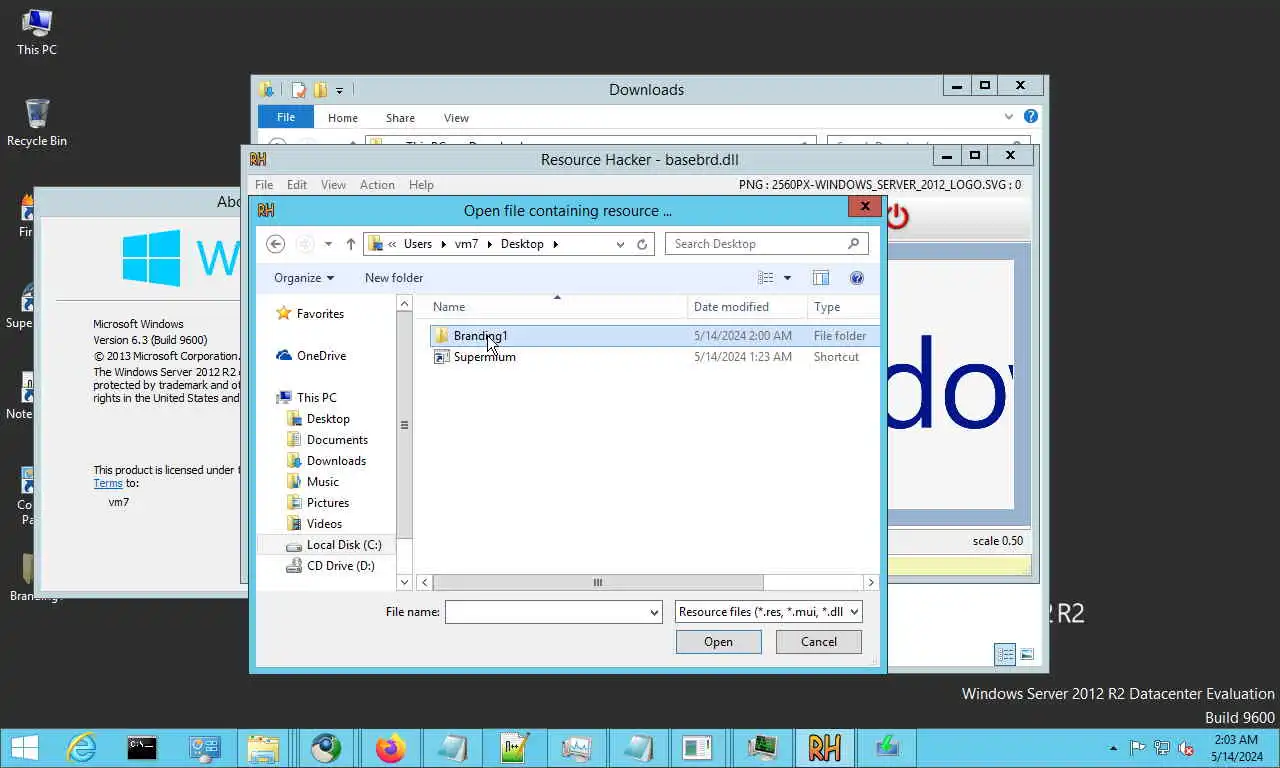Screen dimensions: 1280x768
Task: Switch to Share tab in Downloads window
Action: point(400,118)
